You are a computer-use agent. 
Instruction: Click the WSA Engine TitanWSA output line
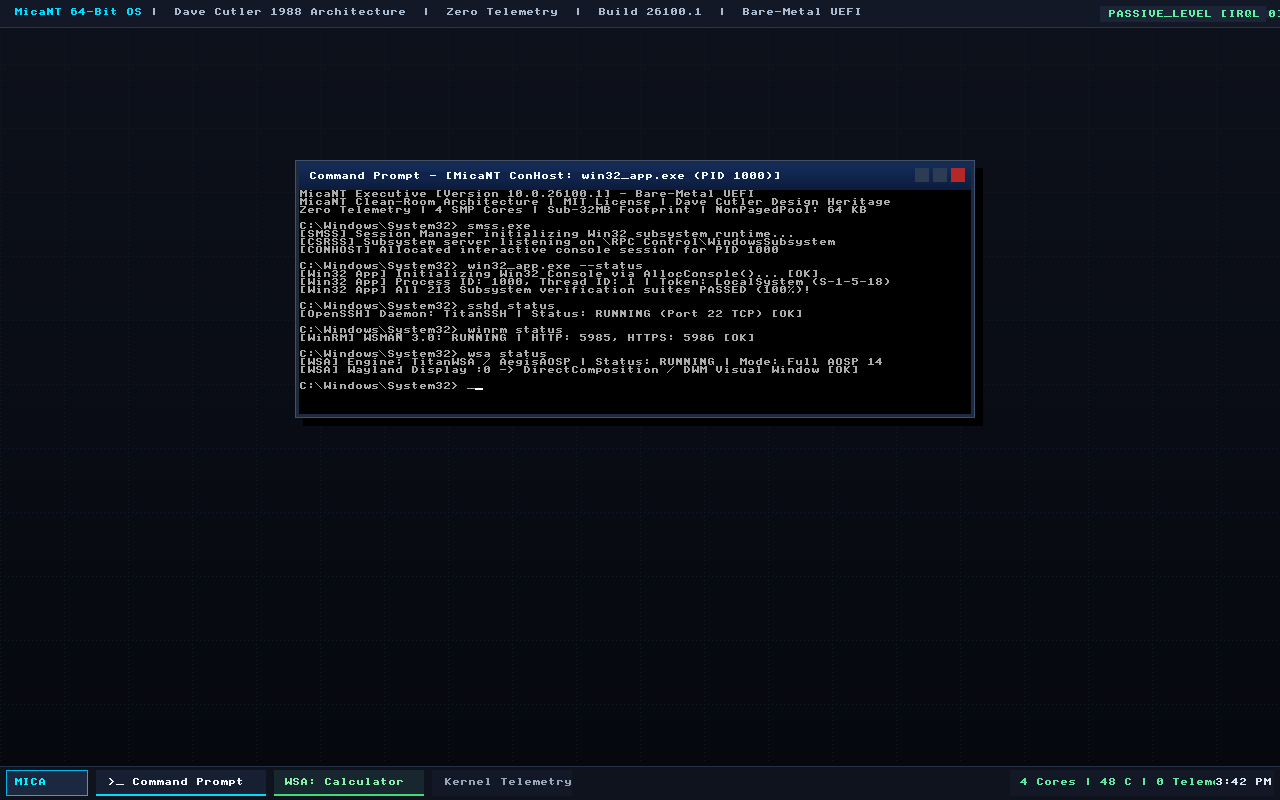591,362
